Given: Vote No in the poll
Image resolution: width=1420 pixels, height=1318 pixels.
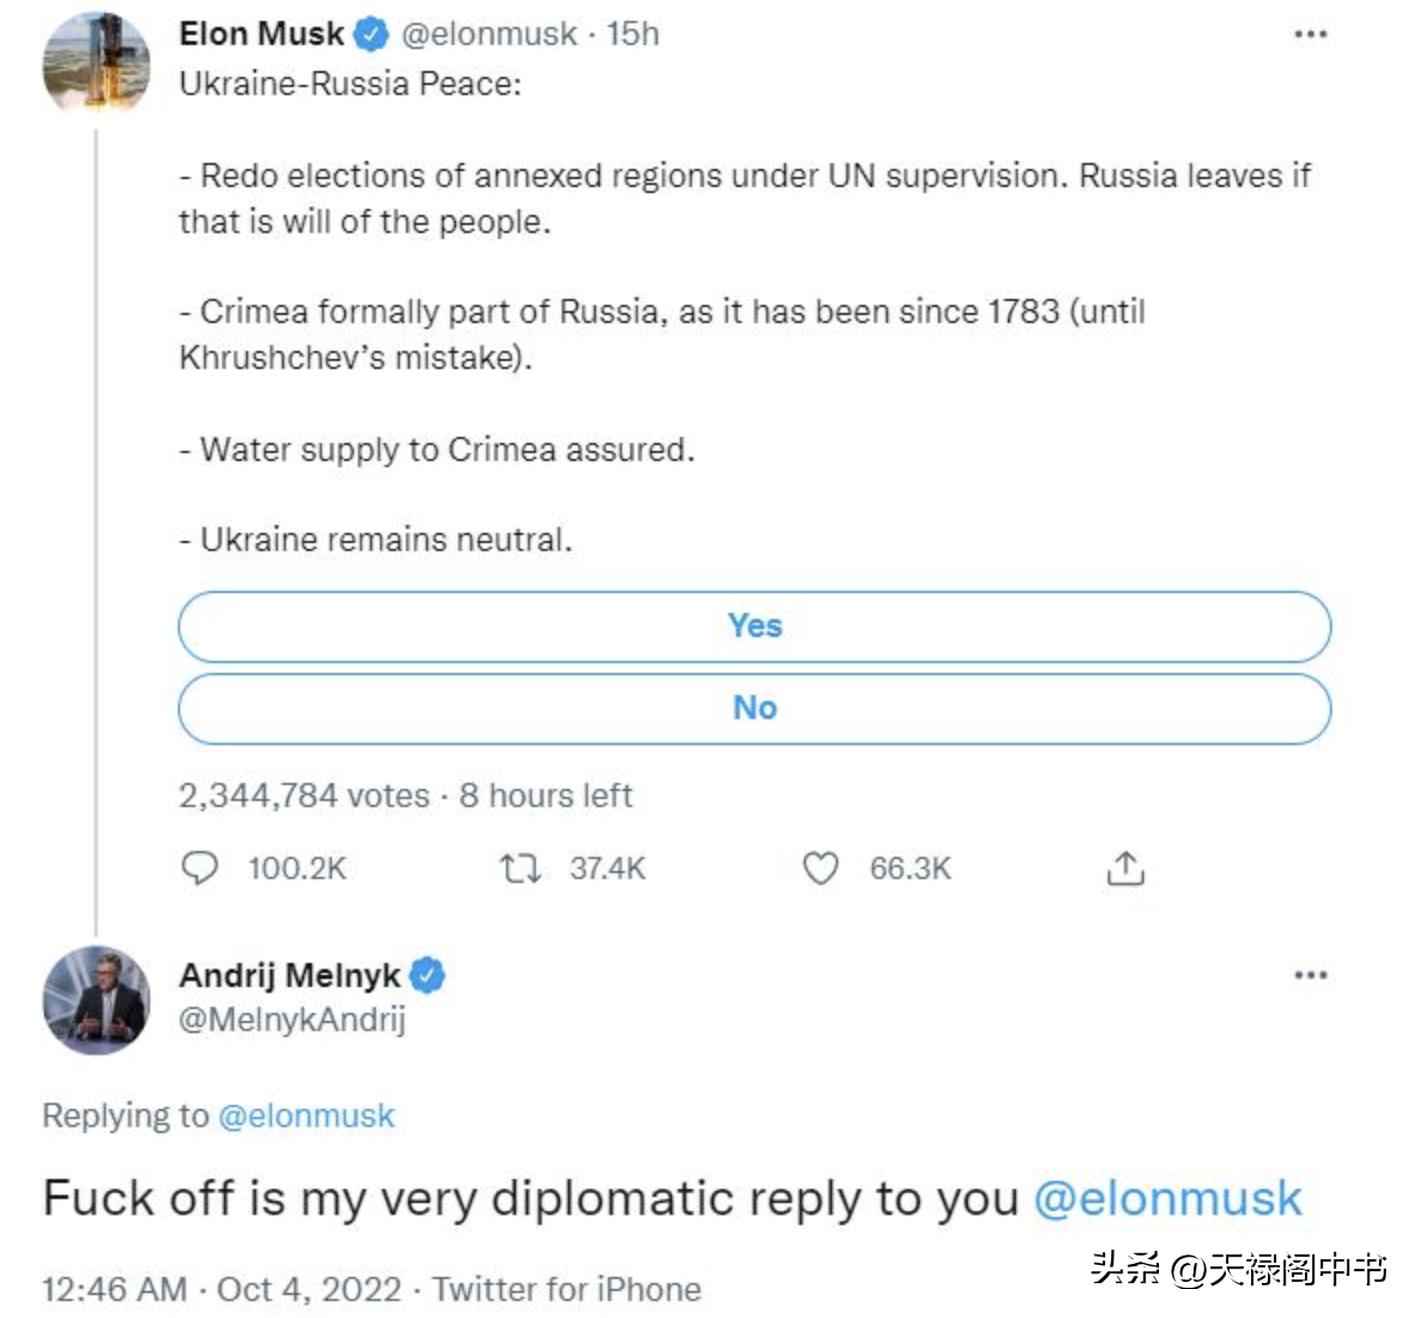Looking at the screenshot, I should point(754,708).
